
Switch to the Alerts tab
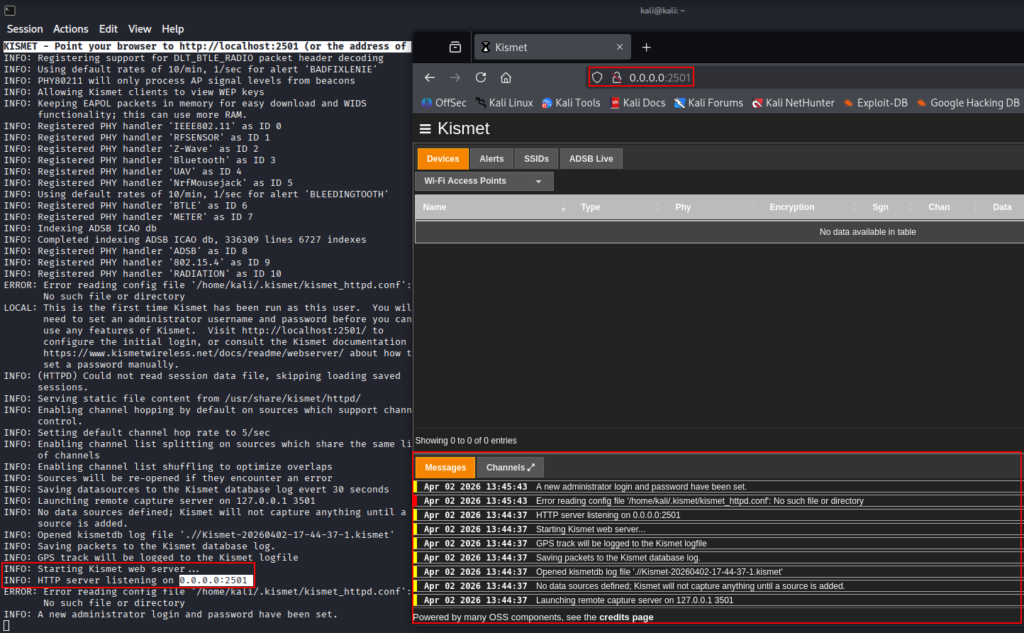click(491, 158)
